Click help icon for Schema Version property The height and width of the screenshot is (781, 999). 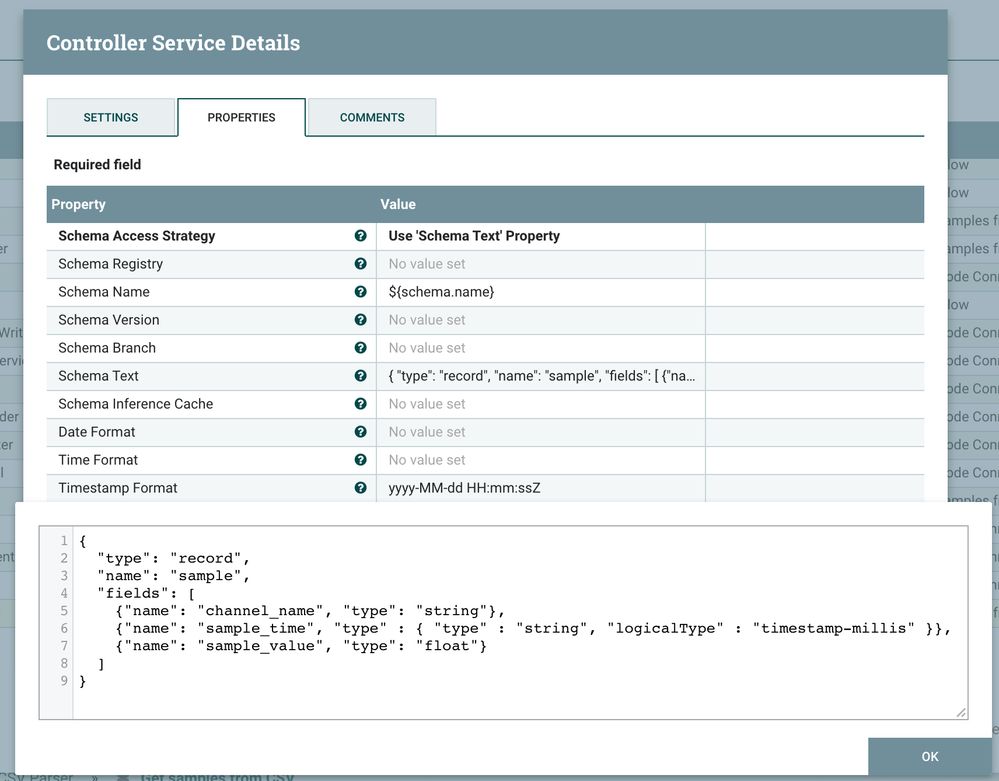(360, 320)
